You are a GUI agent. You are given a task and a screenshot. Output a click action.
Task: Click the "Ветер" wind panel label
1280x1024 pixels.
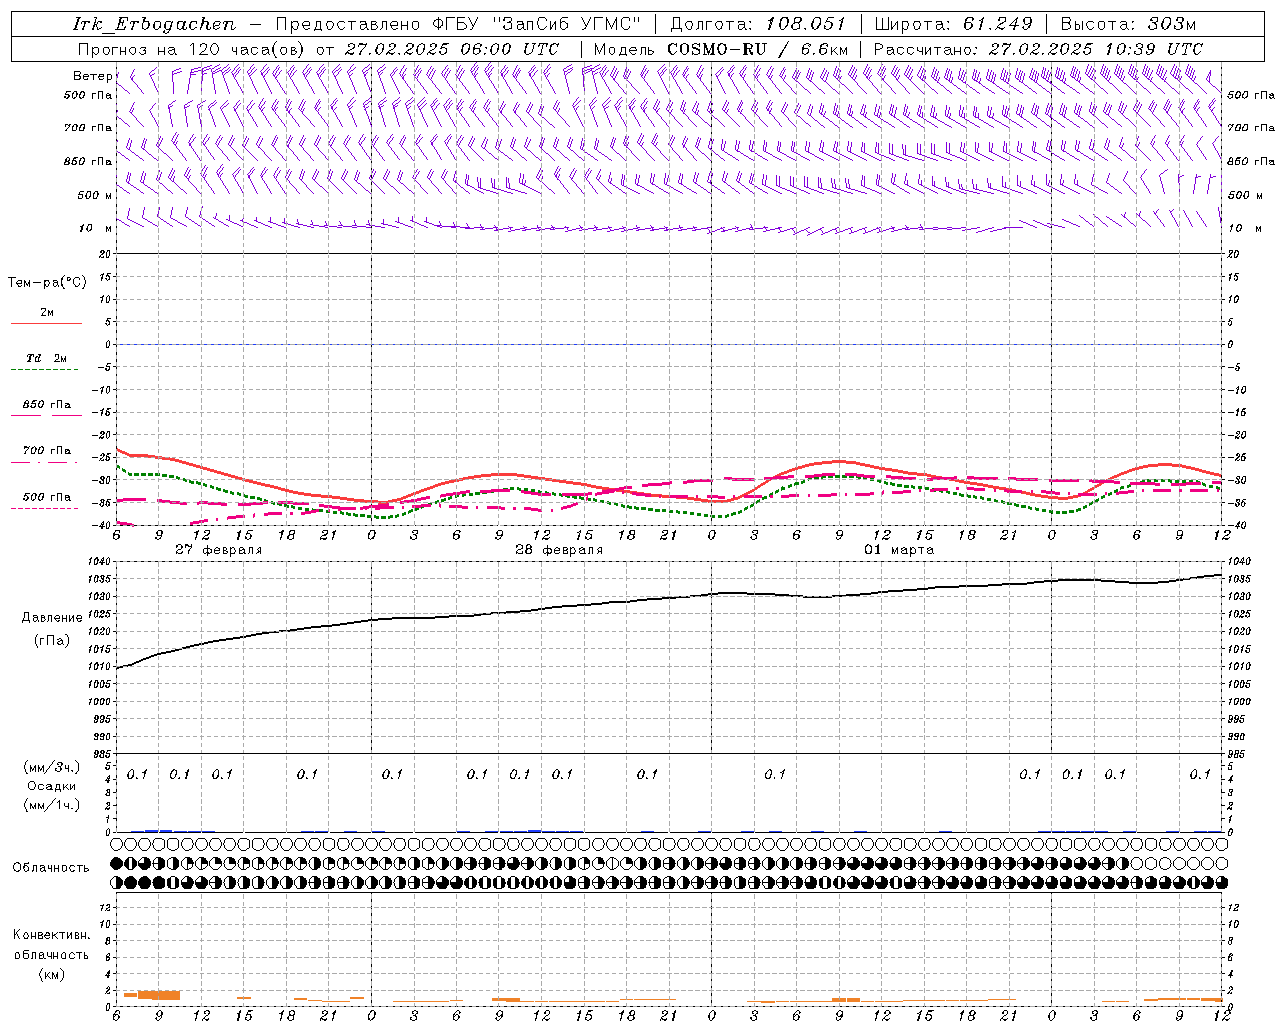pyautogui.click(x=92, y=76)
